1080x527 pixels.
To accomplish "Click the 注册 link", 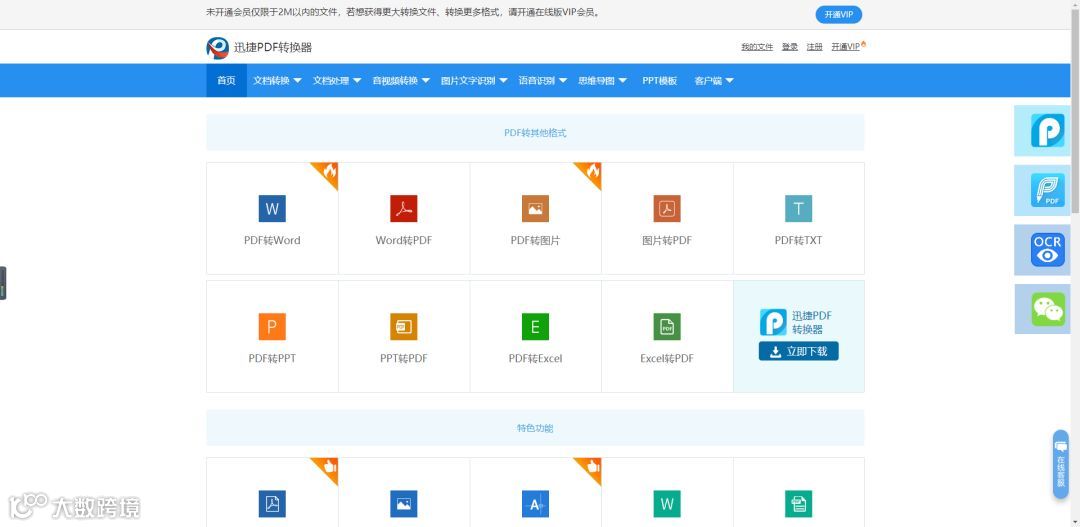I will tap(814, 47).
